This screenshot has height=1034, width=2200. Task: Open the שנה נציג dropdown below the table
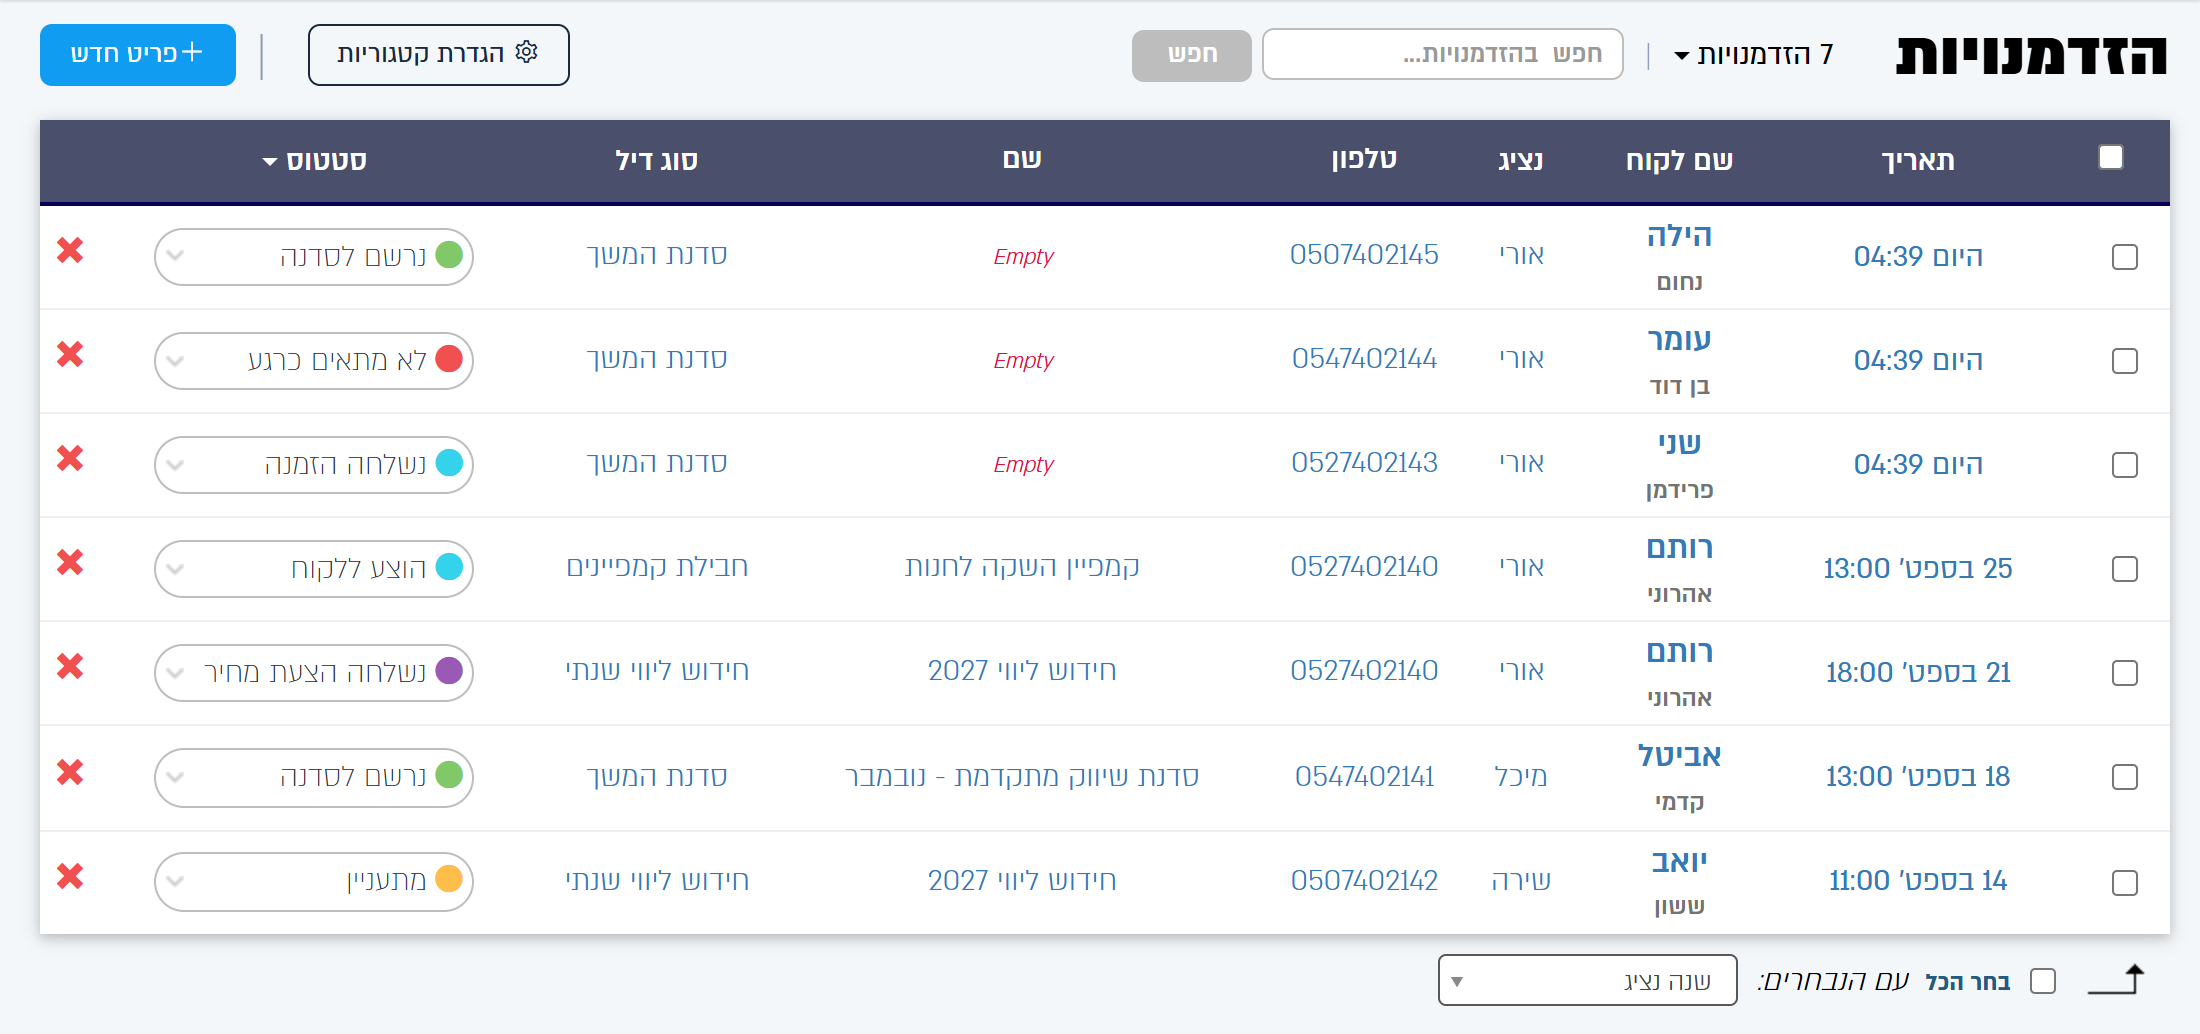(x=1588, y=980)
